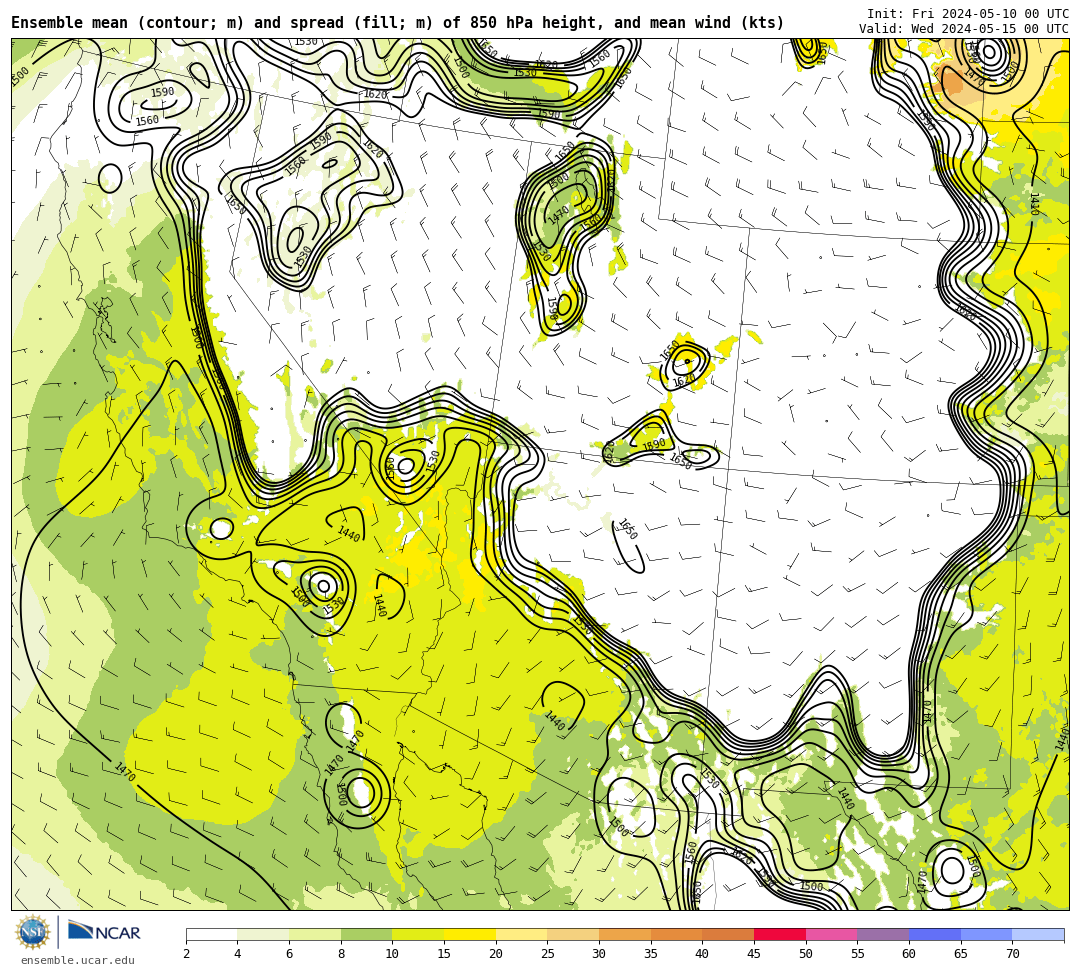Click the Valid: Wed 2024-05-15 00 UTC line
The image size is (1080, 973).
click(x=964, y=29)
